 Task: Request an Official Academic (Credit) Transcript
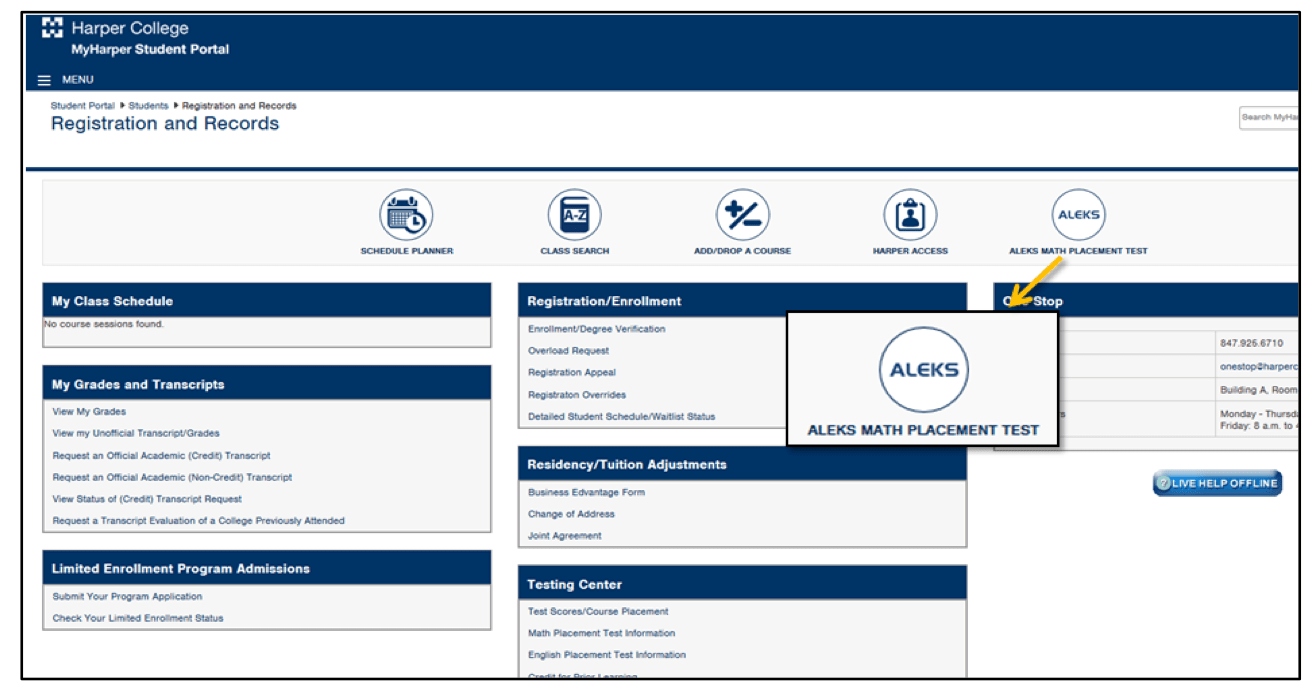coord(161,456)
